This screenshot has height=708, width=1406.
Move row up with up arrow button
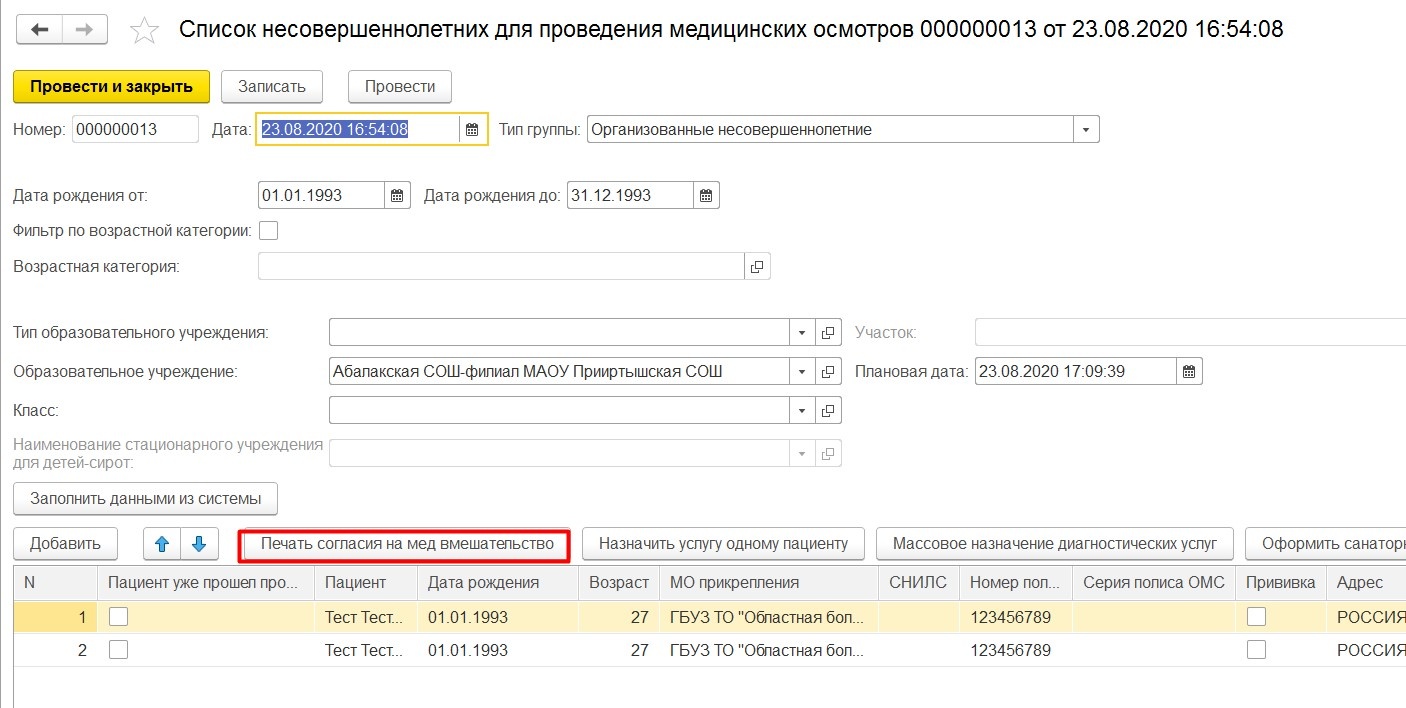point(163,544)
